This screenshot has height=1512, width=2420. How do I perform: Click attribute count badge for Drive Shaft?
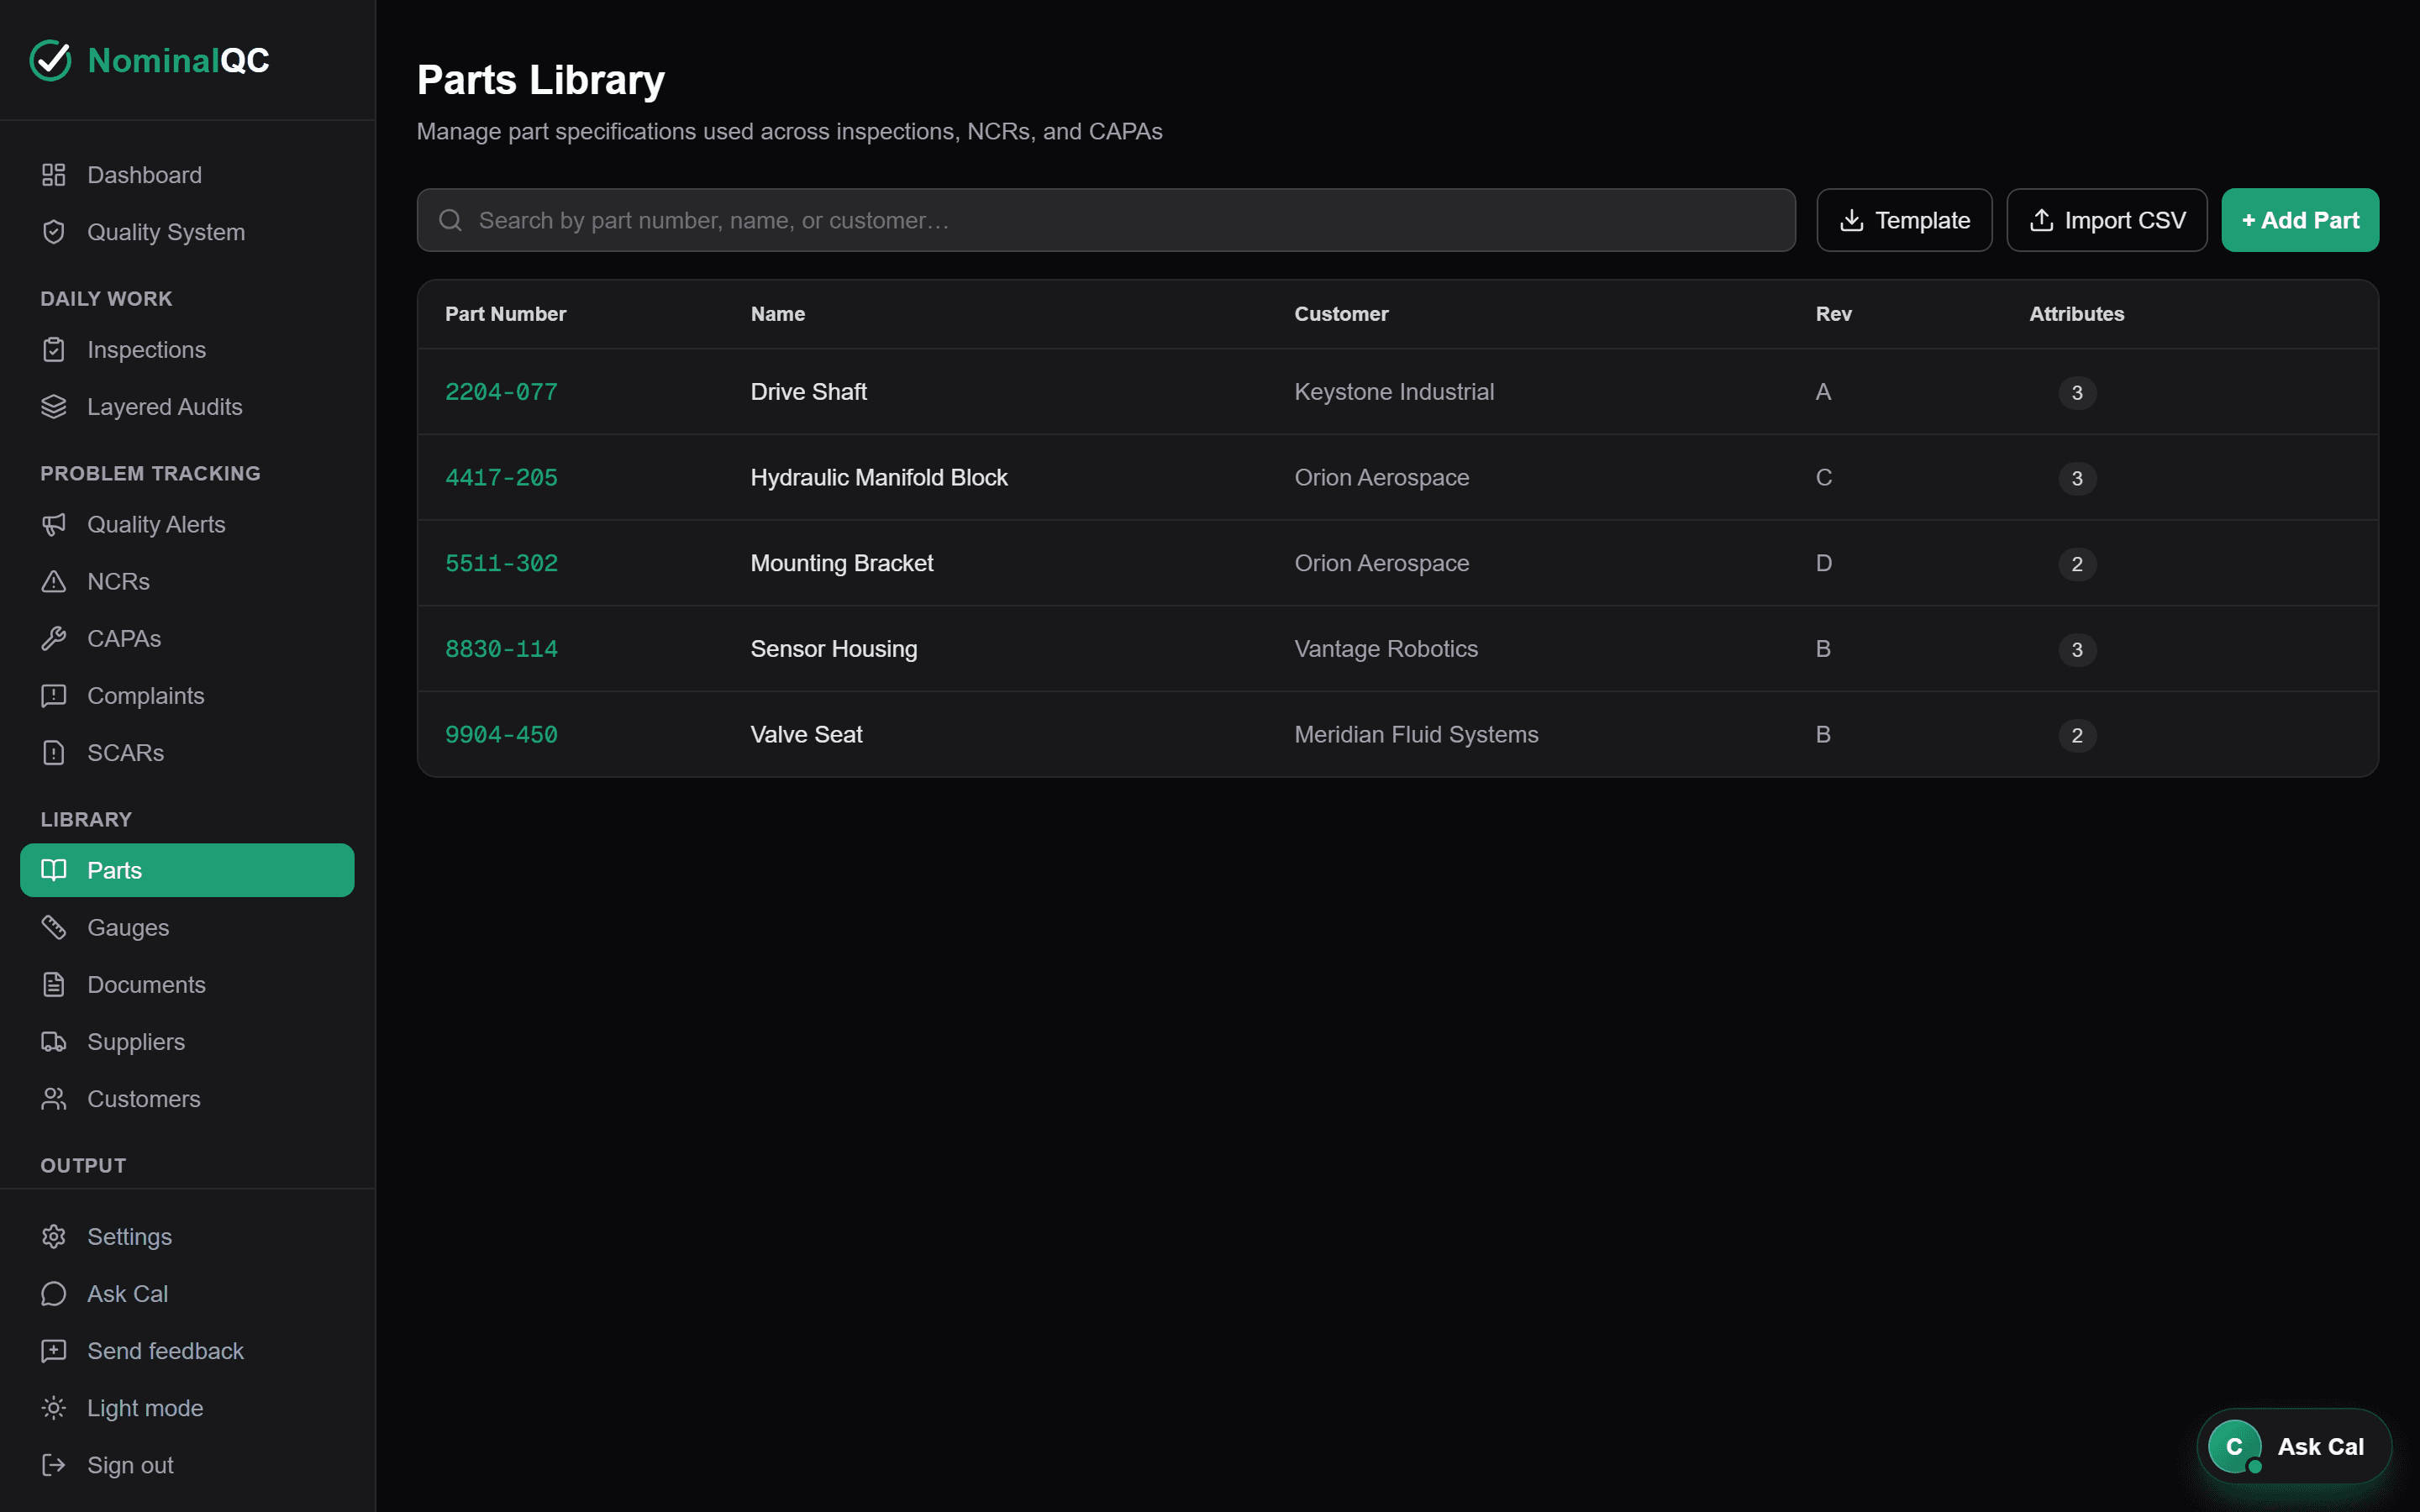pos(2077,393)
